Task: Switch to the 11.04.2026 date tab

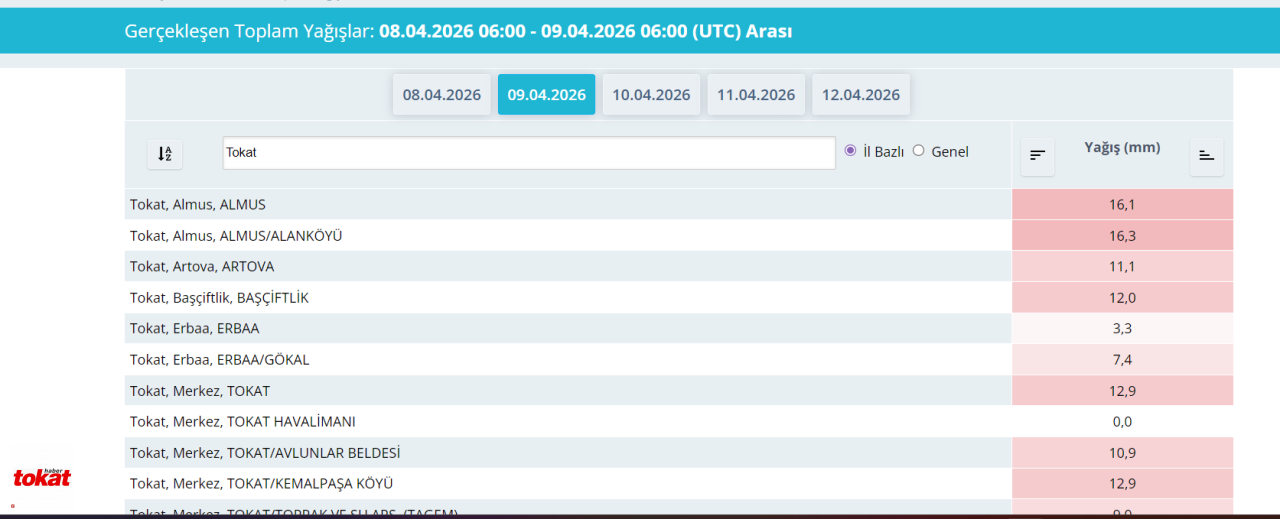Action: pos(756,95)
